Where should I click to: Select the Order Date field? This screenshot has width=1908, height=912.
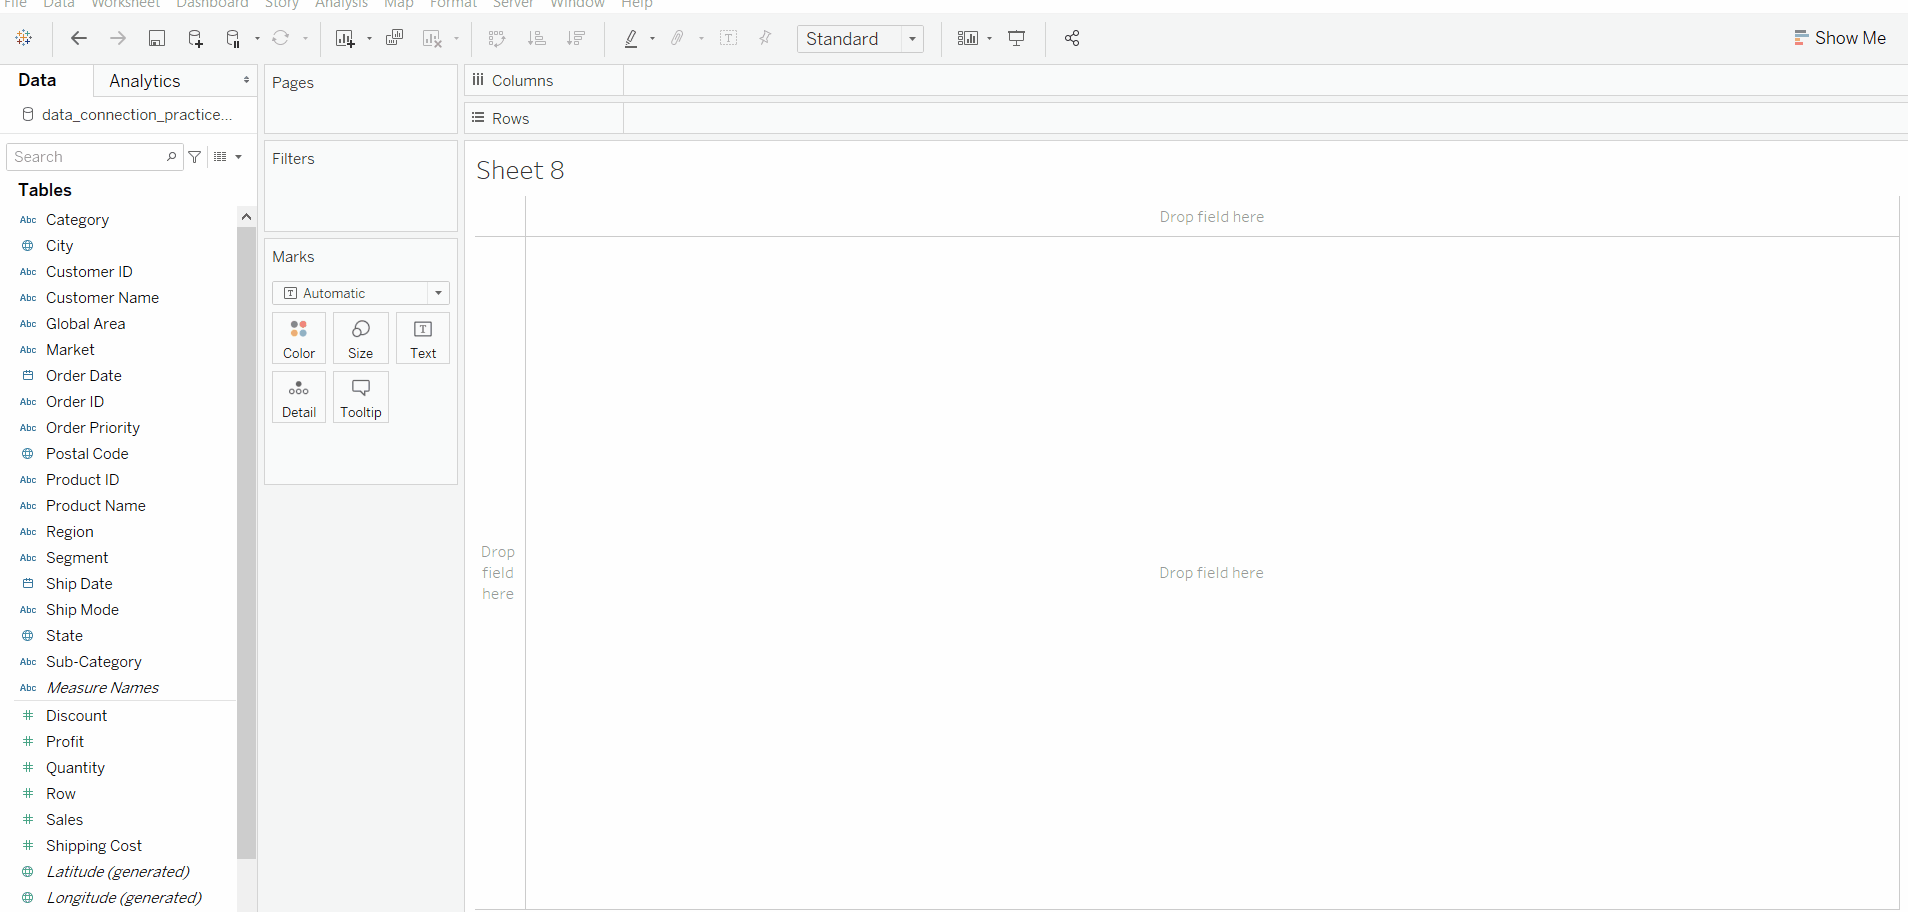pyautogui.click(x=83, y=376)
